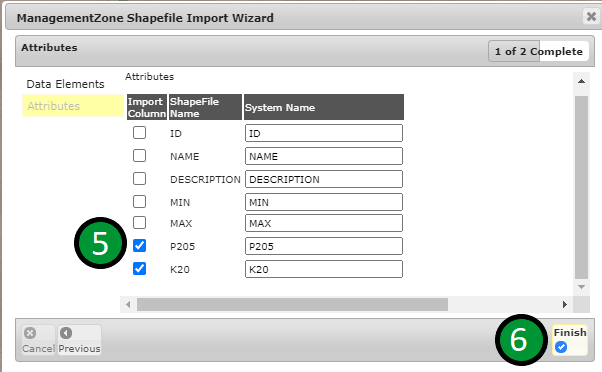Screen dimensions: 602x372
Task: Click the horizontal scrollbar right arrow
Action: [564, 304]
